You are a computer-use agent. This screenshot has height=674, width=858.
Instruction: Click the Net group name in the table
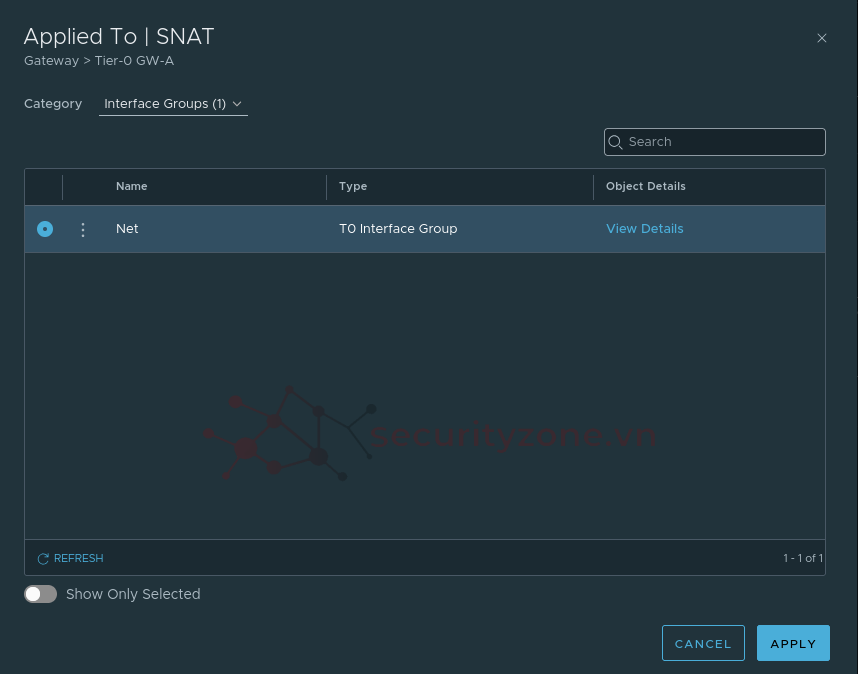tap(127, 229)
